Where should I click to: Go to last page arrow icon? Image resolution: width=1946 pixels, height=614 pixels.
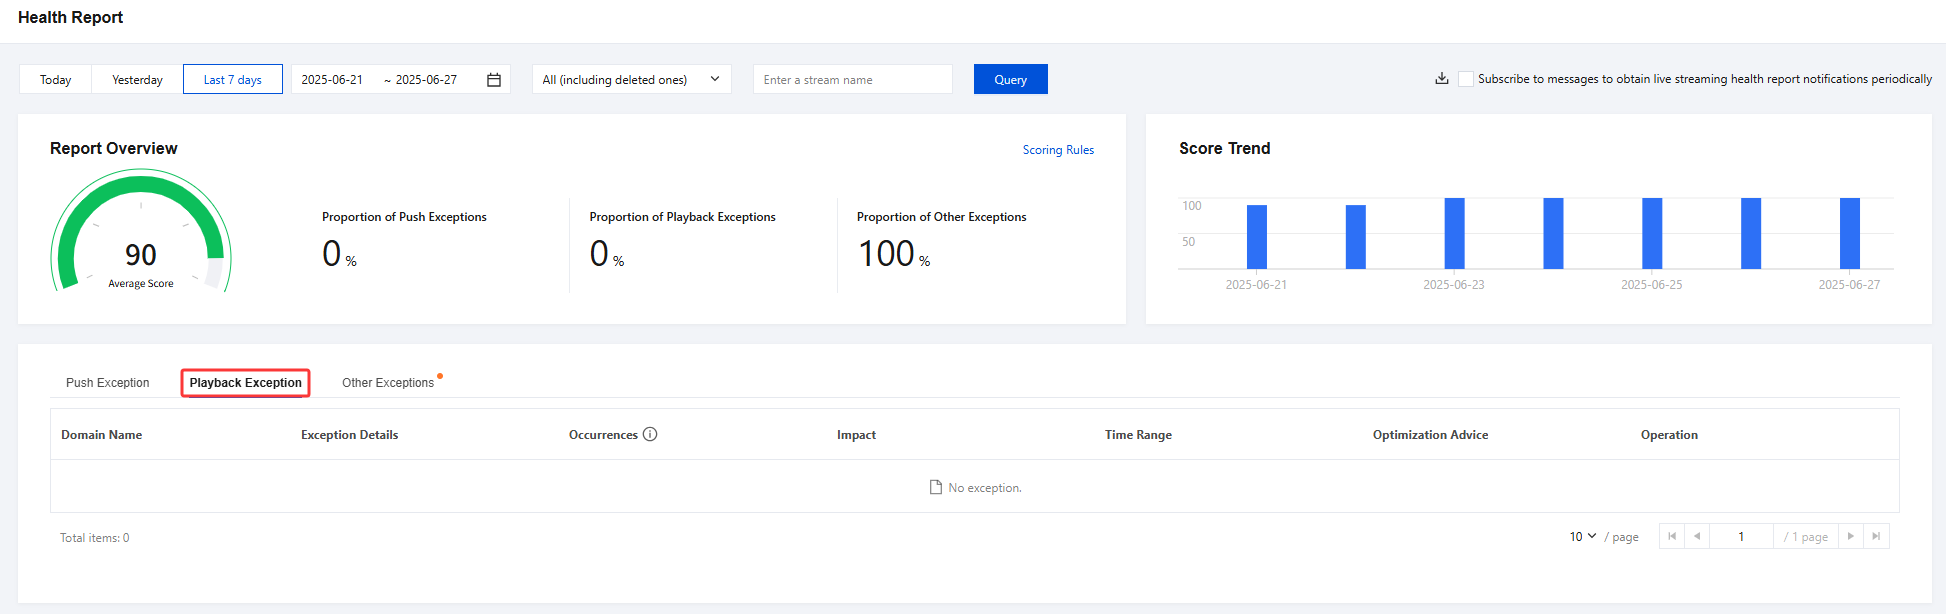click(x=1876, y=537)
